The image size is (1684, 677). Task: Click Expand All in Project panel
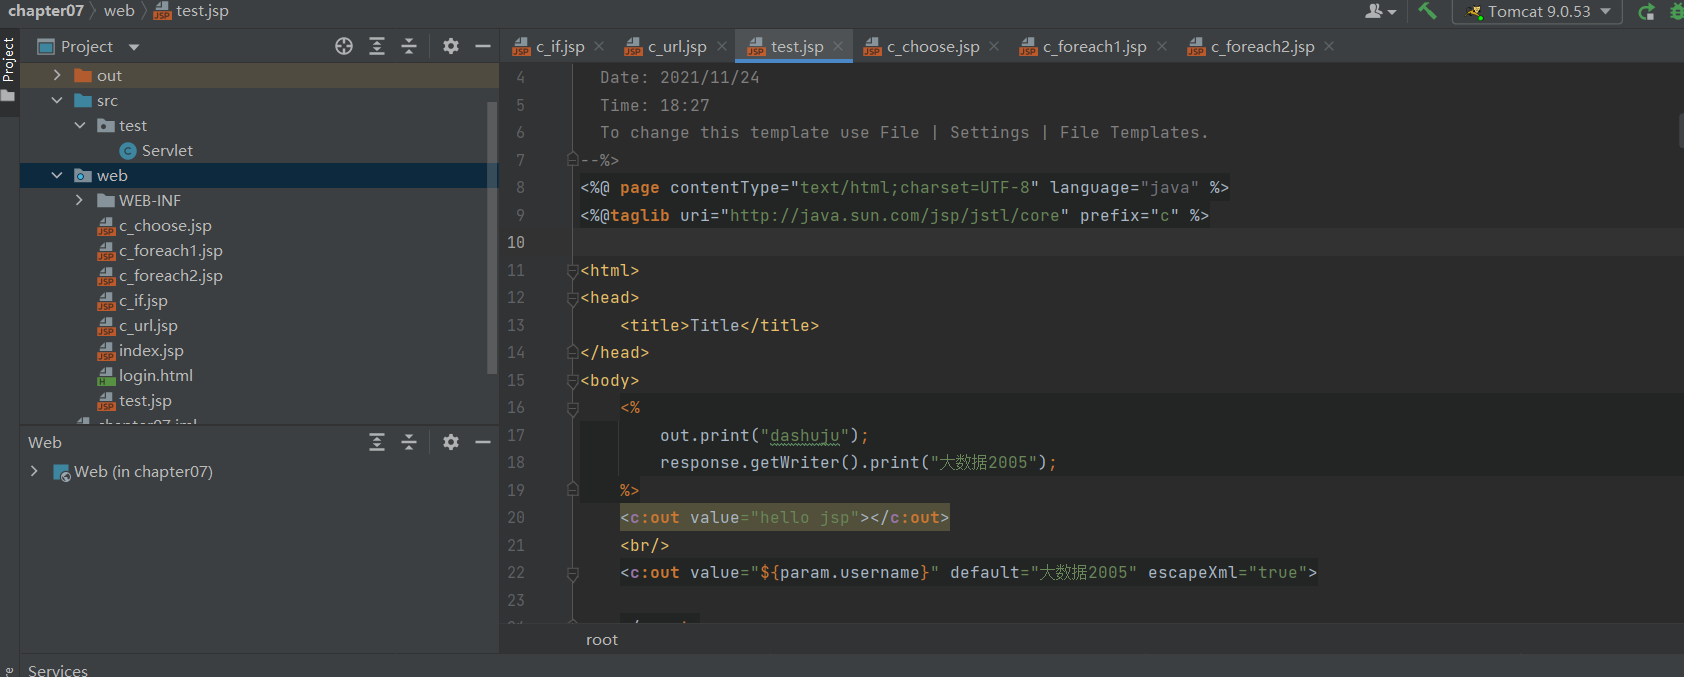click(377, 46)
